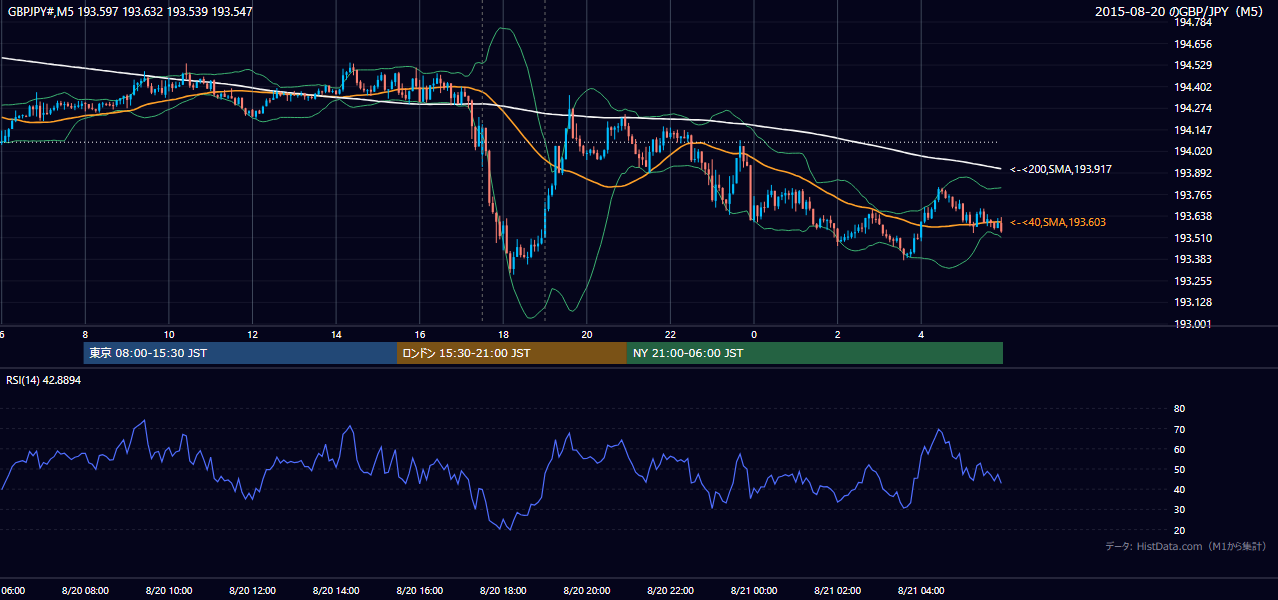Click price axis label 194.529
This screenshot has width=1278, height=600.
[x=1193, y=65]
